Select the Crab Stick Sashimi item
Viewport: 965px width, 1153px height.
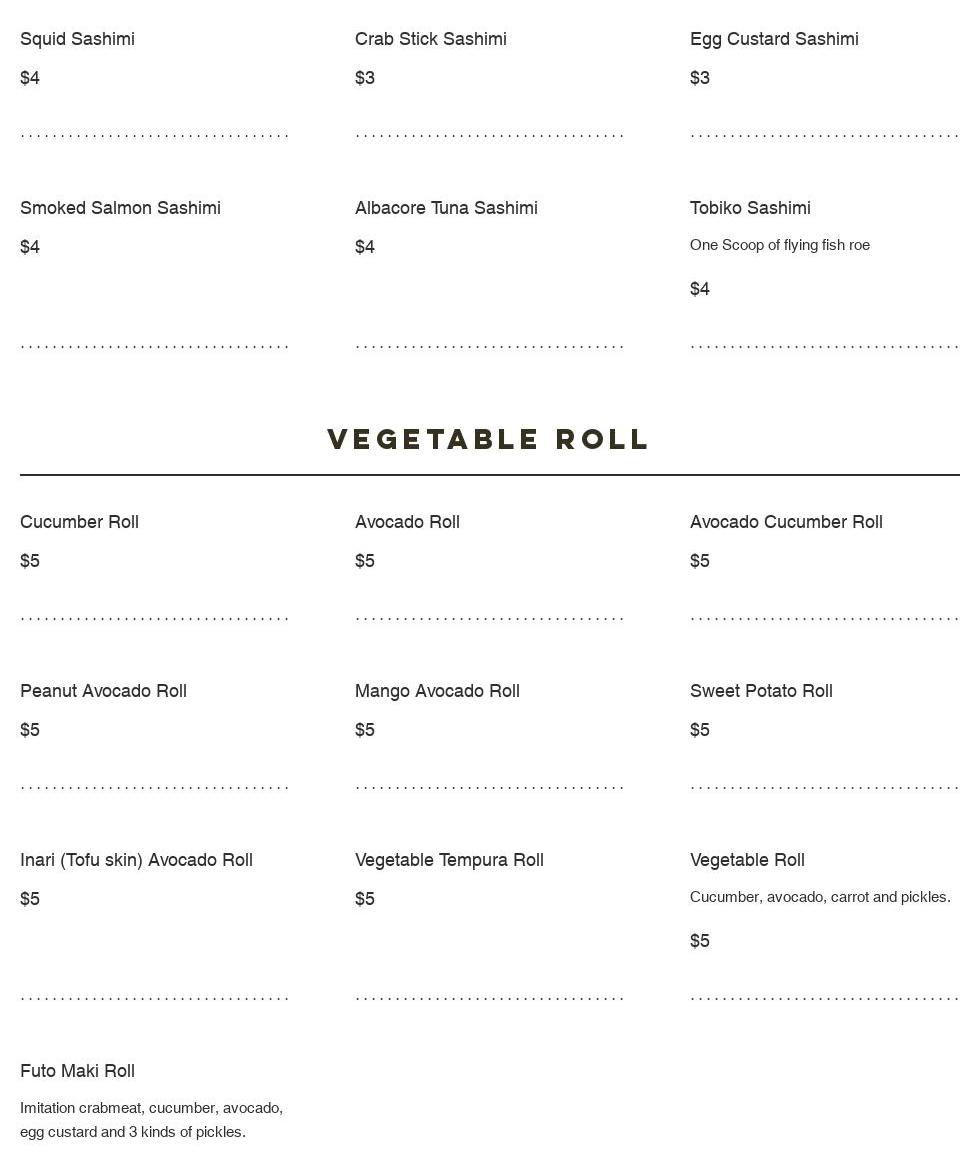pos(430,39)
